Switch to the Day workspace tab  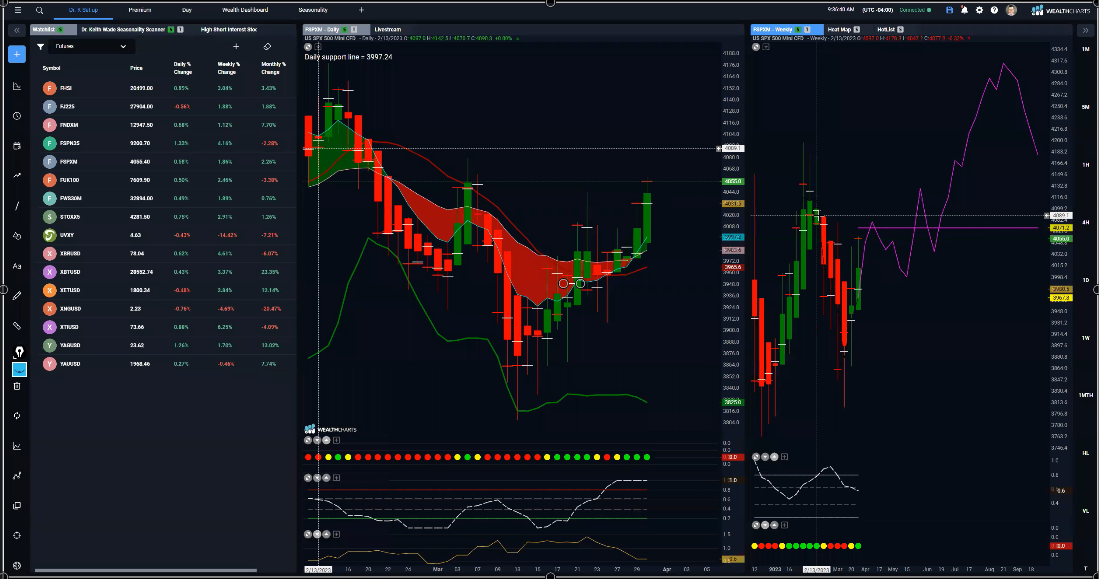point(186,11)
